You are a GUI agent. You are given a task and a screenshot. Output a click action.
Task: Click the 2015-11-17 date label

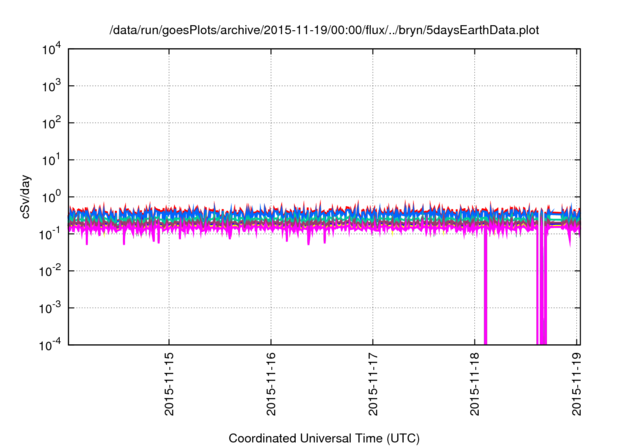coord(373,384)
